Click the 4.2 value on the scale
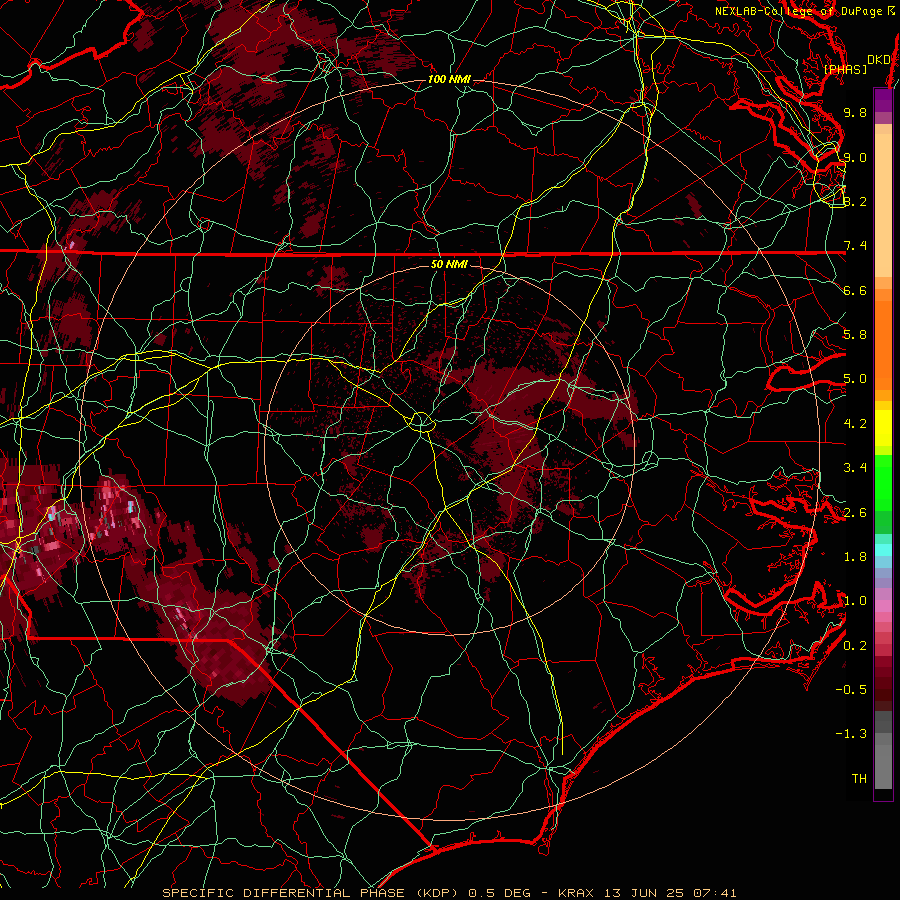This screenshot has width=900, height=900. (855, 424)
